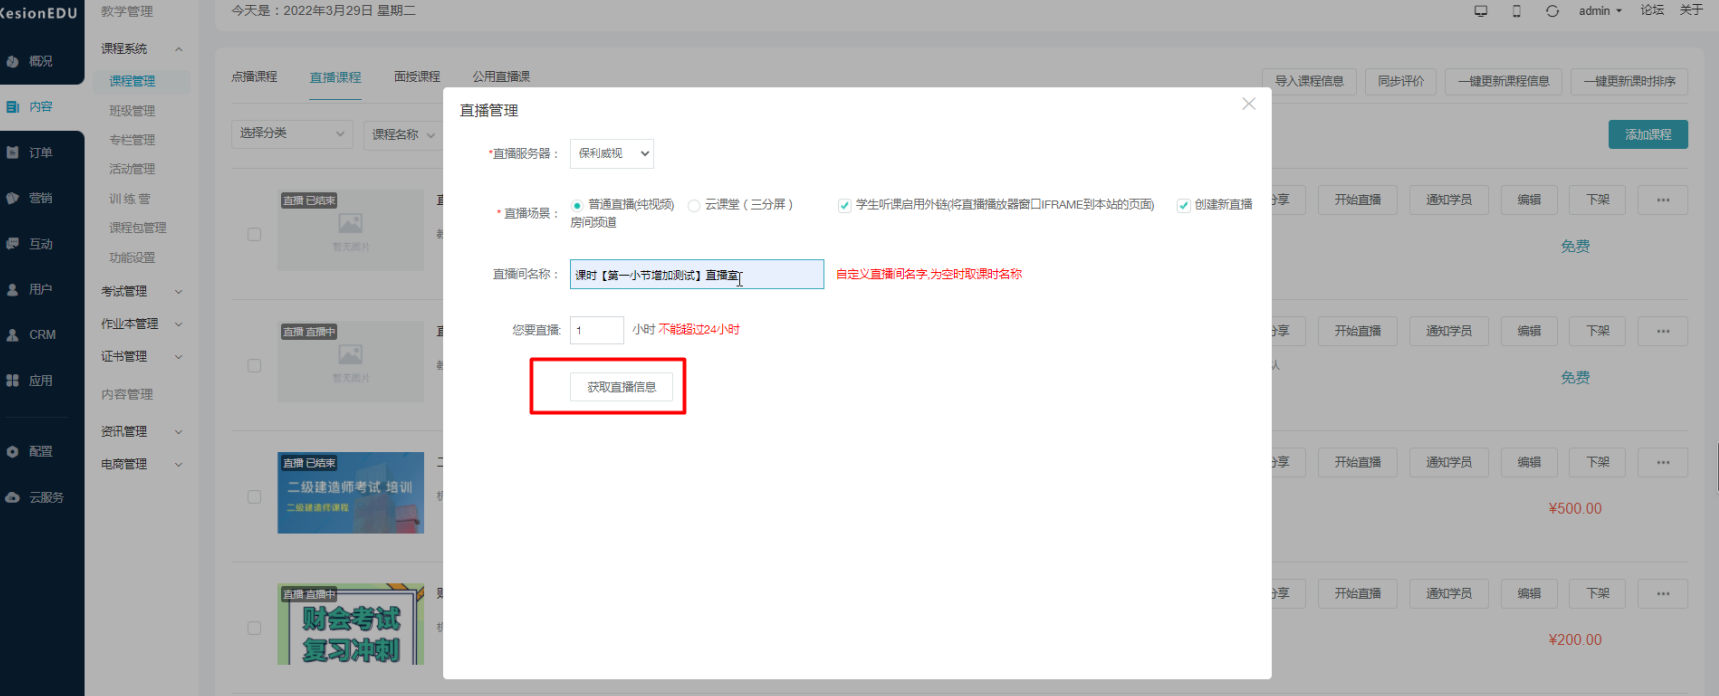Switch to the 公用直播课 tab
The width and height of the screenshot is (1719, 696).
tap(501, 77)
